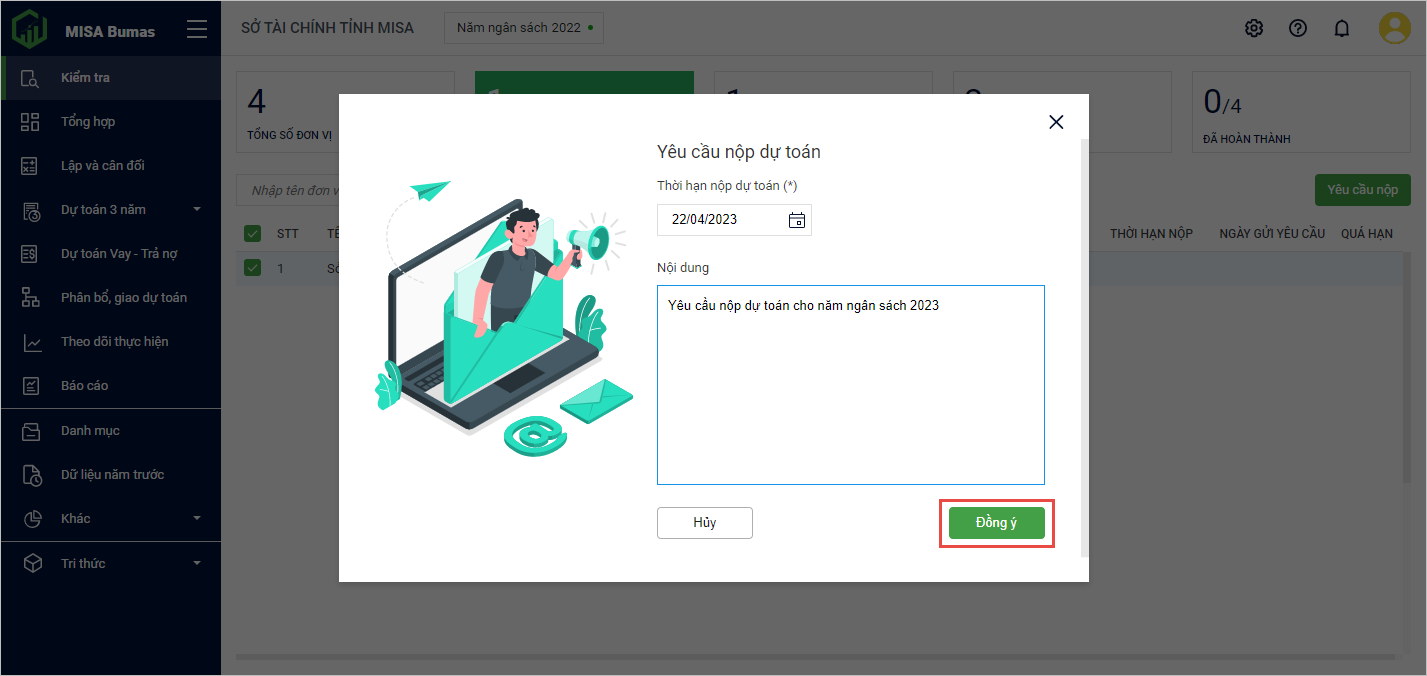Select Phân bổ, giao dự toán menu

[x=110, y=298]
